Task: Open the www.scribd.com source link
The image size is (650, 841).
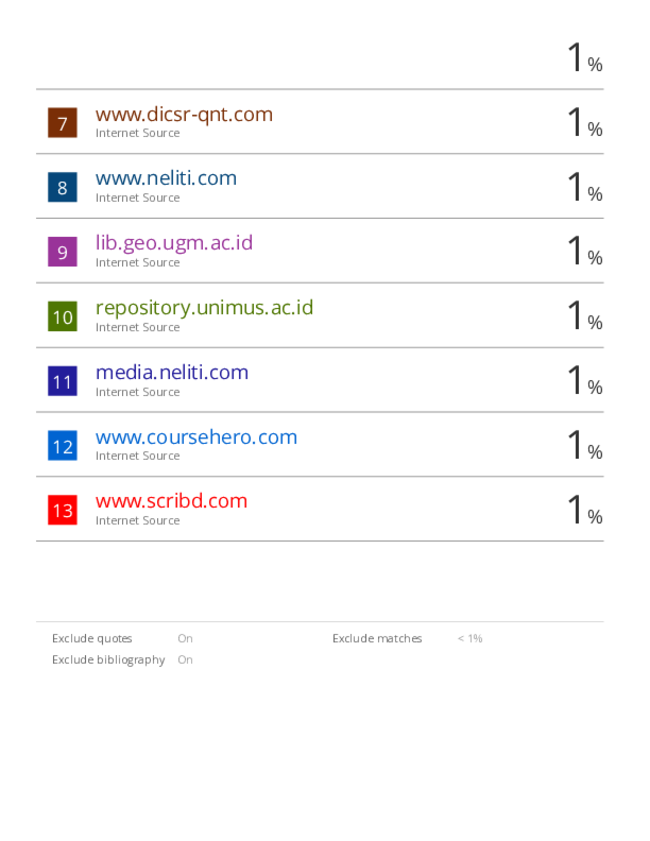Action: [x=171, y=501]
